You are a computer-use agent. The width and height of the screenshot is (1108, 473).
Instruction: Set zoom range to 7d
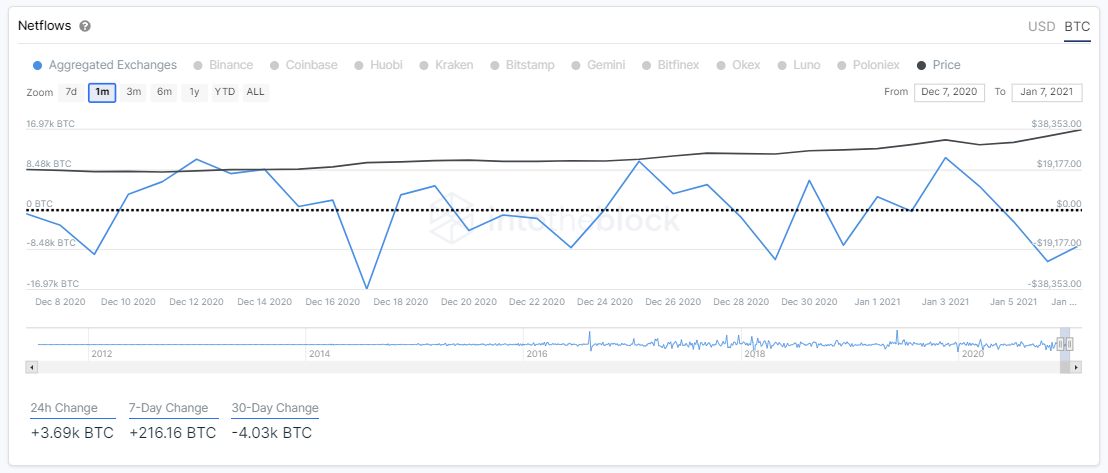coord(71,93)
